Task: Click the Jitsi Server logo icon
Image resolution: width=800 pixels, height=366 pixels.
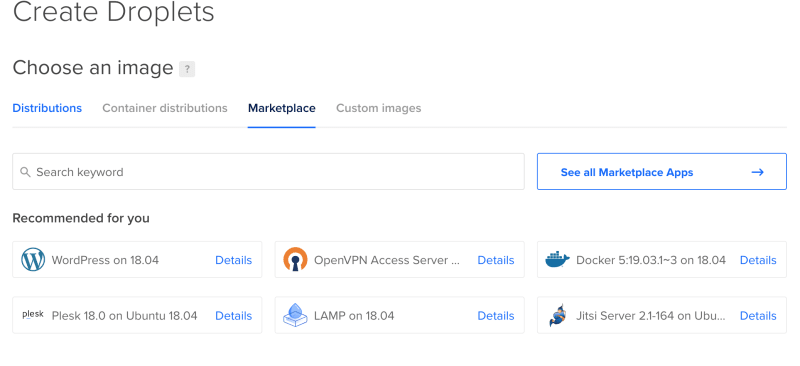Action: (x=557, y=315)
